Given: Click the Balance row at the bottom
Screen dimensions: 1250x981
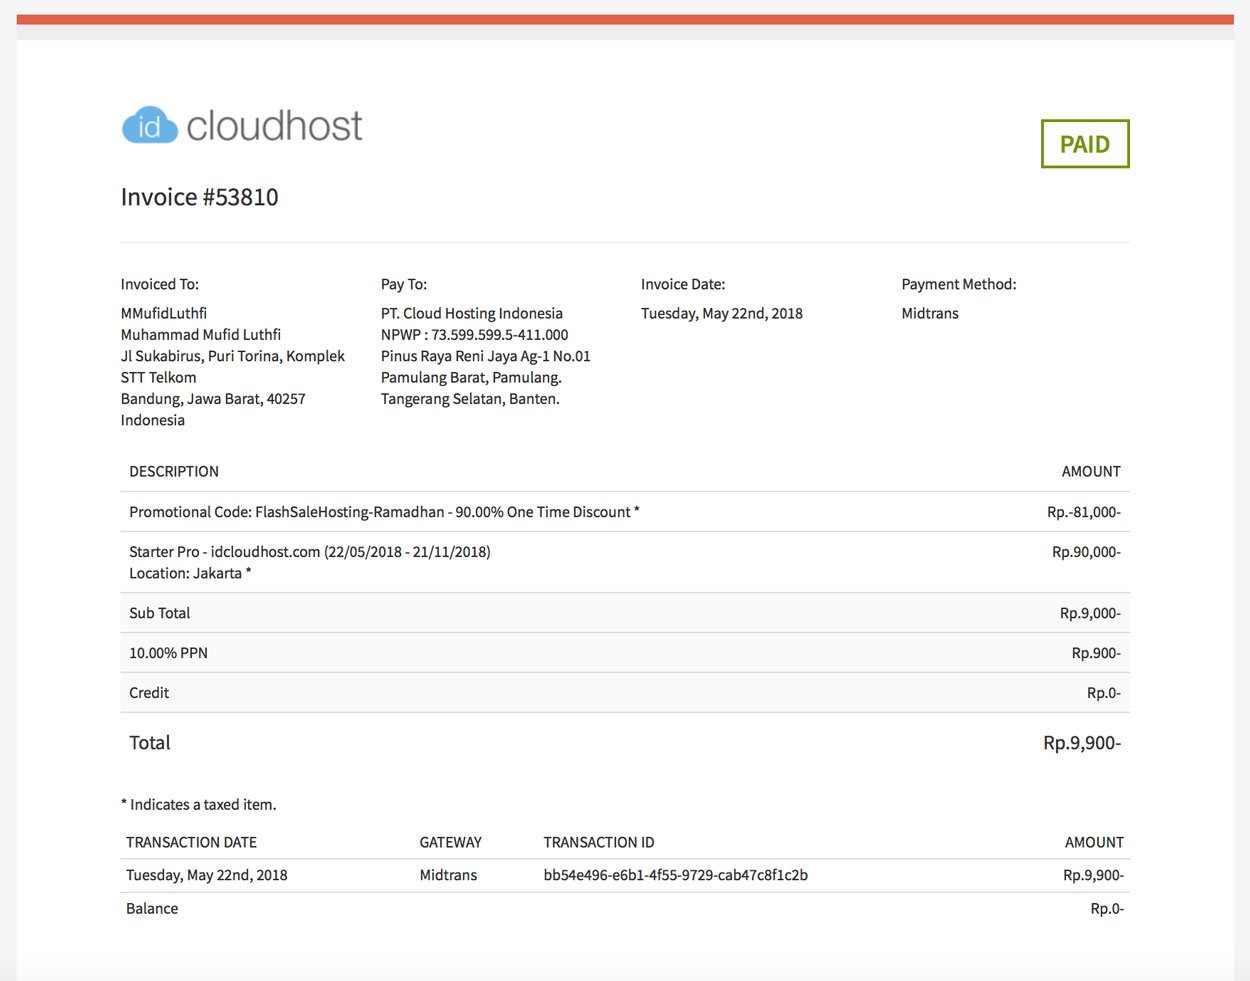Looking at the screenshot, I should pyautogui.click(x=152, y=908).
